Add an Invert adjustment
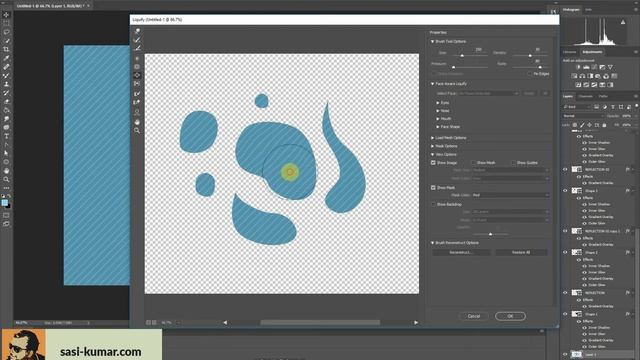 [x=578, y=85]
